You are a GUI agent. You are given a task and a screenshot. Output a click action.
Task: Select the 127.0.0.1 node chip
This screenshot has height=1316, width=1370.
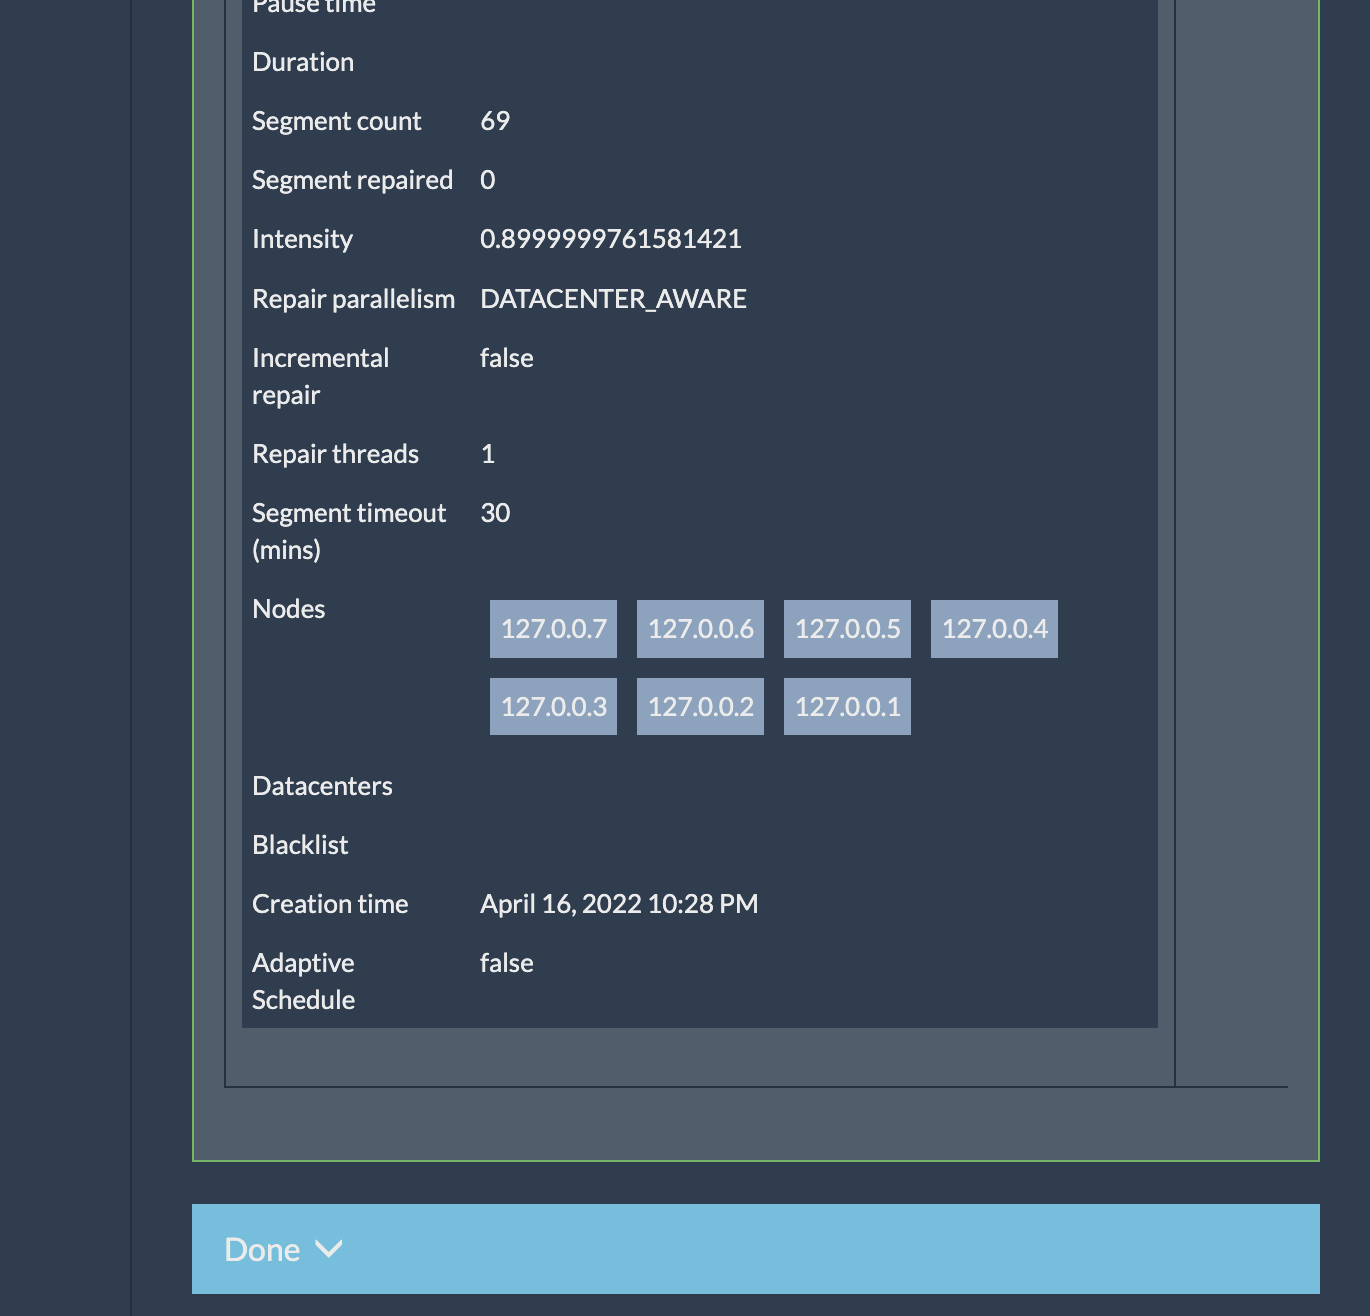(847, 705)
